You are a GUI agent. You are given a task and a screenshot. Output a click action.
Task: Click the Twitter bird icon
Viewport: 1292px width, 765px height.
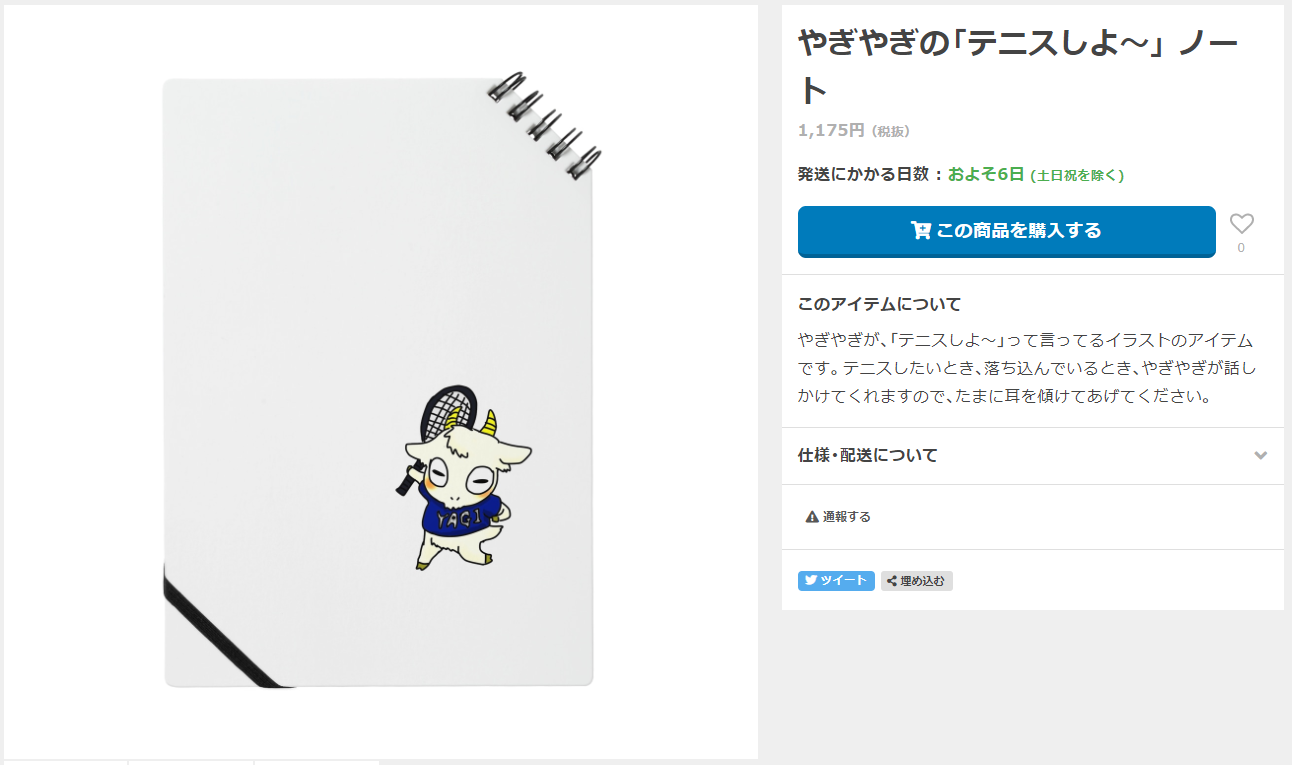[x=809, y=581]
